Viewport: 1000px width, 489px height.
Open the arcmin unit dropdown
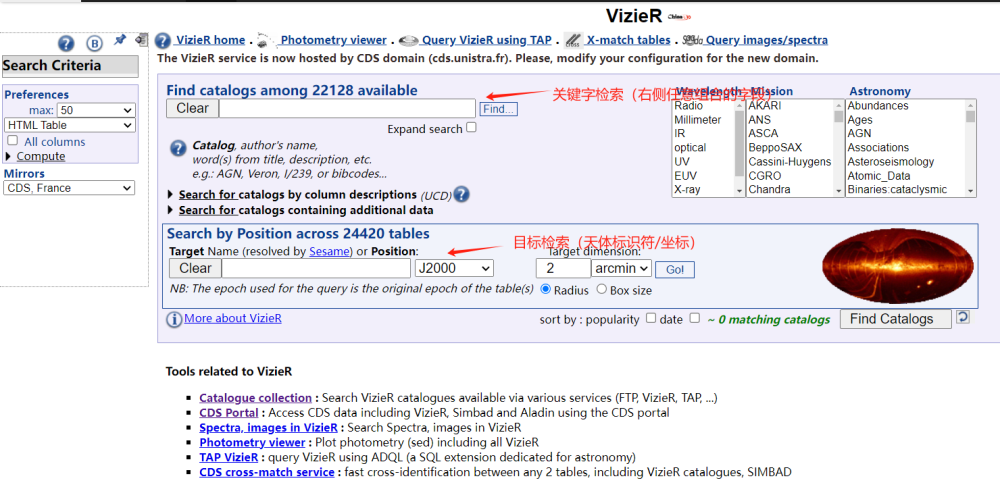click(x=621, y=268)
